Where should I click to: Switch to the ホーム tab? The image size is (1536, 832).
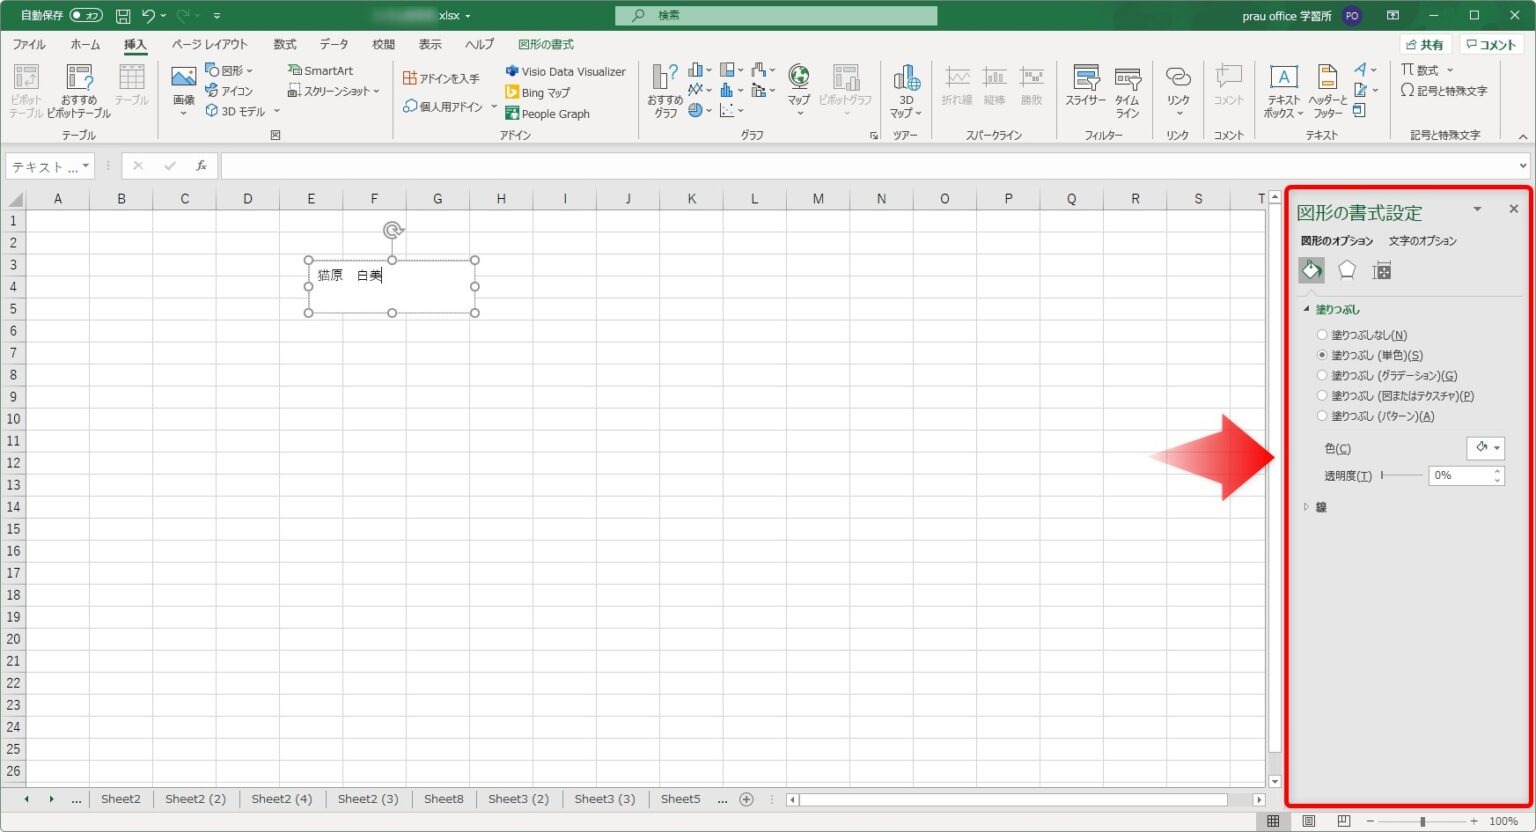85,45
